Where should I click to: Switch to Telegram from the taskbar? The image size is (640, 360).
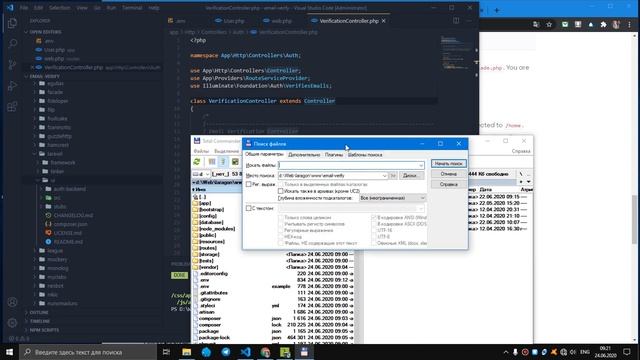pyautogui.click(x=226, y=352)
